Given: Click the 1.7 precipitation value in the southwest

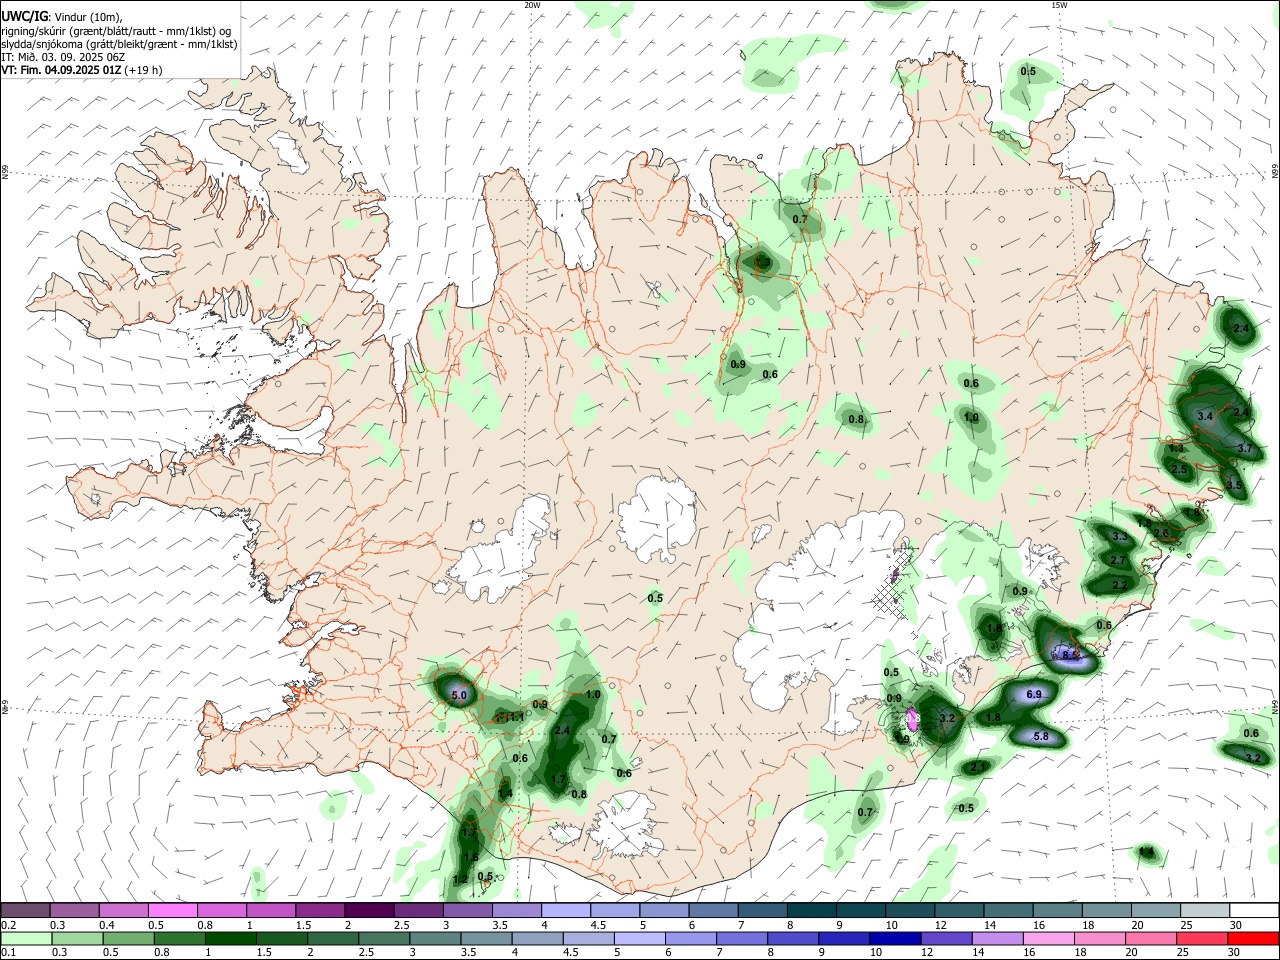Looking at the screenshot, I should point(559,779).
